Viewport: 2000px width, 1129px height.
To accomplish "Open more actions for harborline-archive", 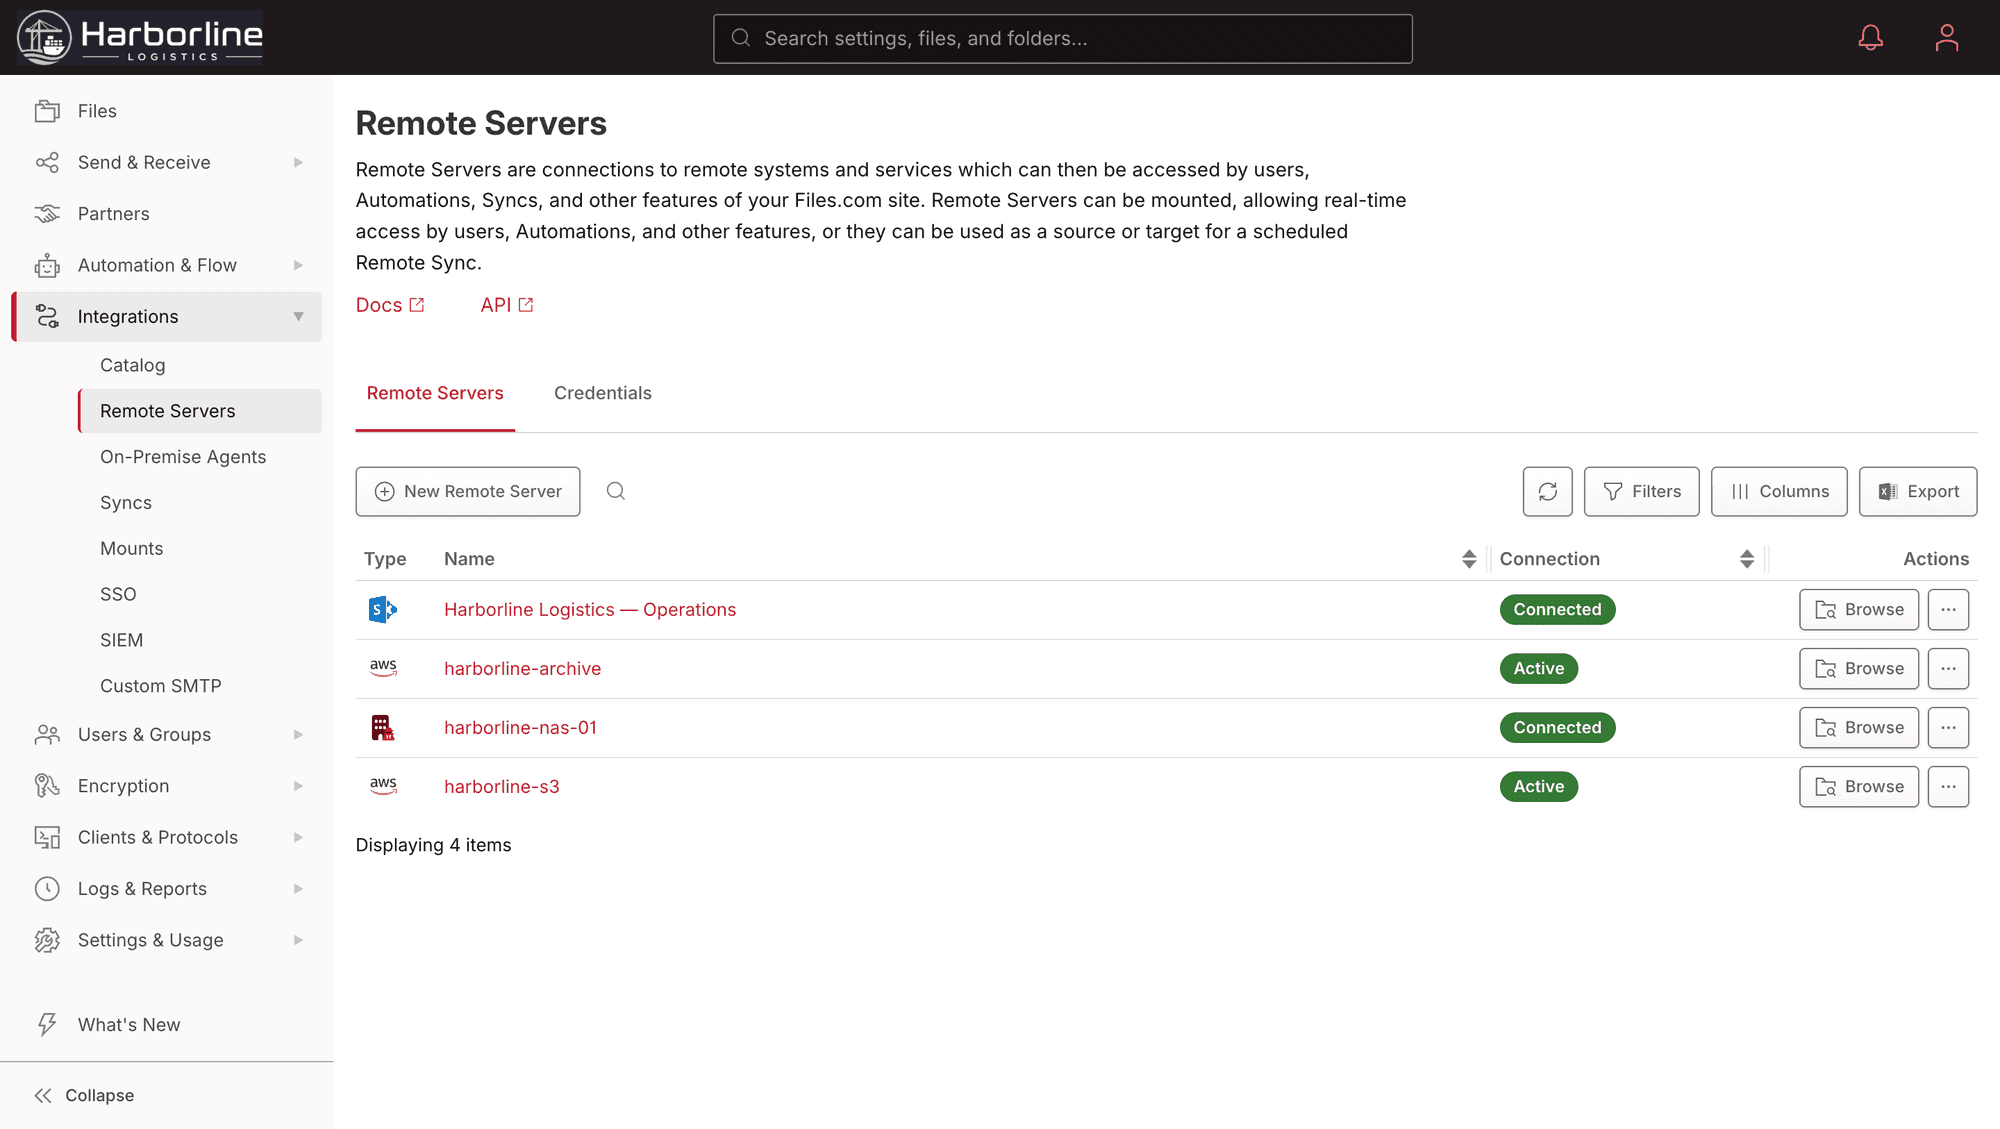I will 1948,668.
